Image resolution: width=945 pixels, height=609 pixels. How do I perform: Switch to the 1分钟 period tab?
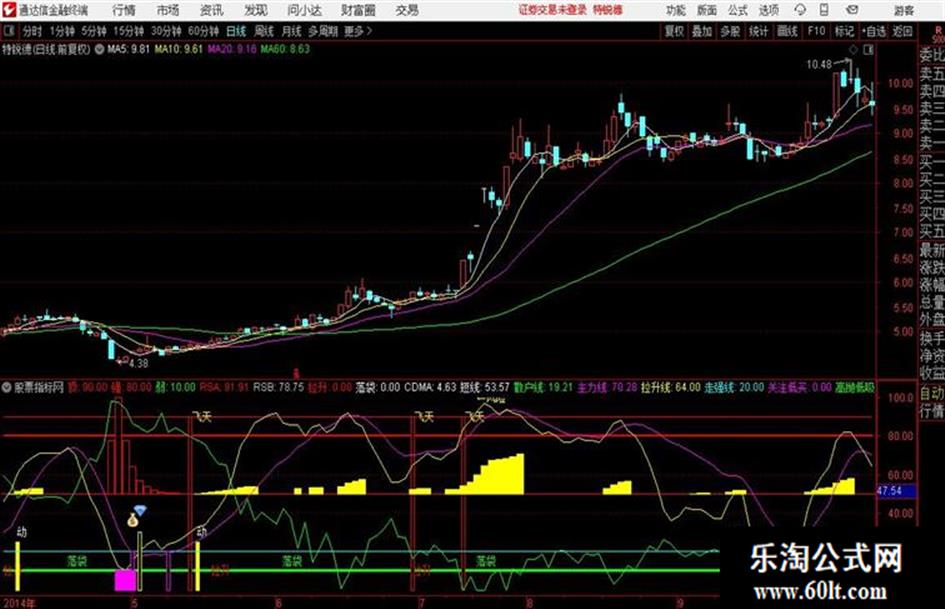tap(61, 31)
